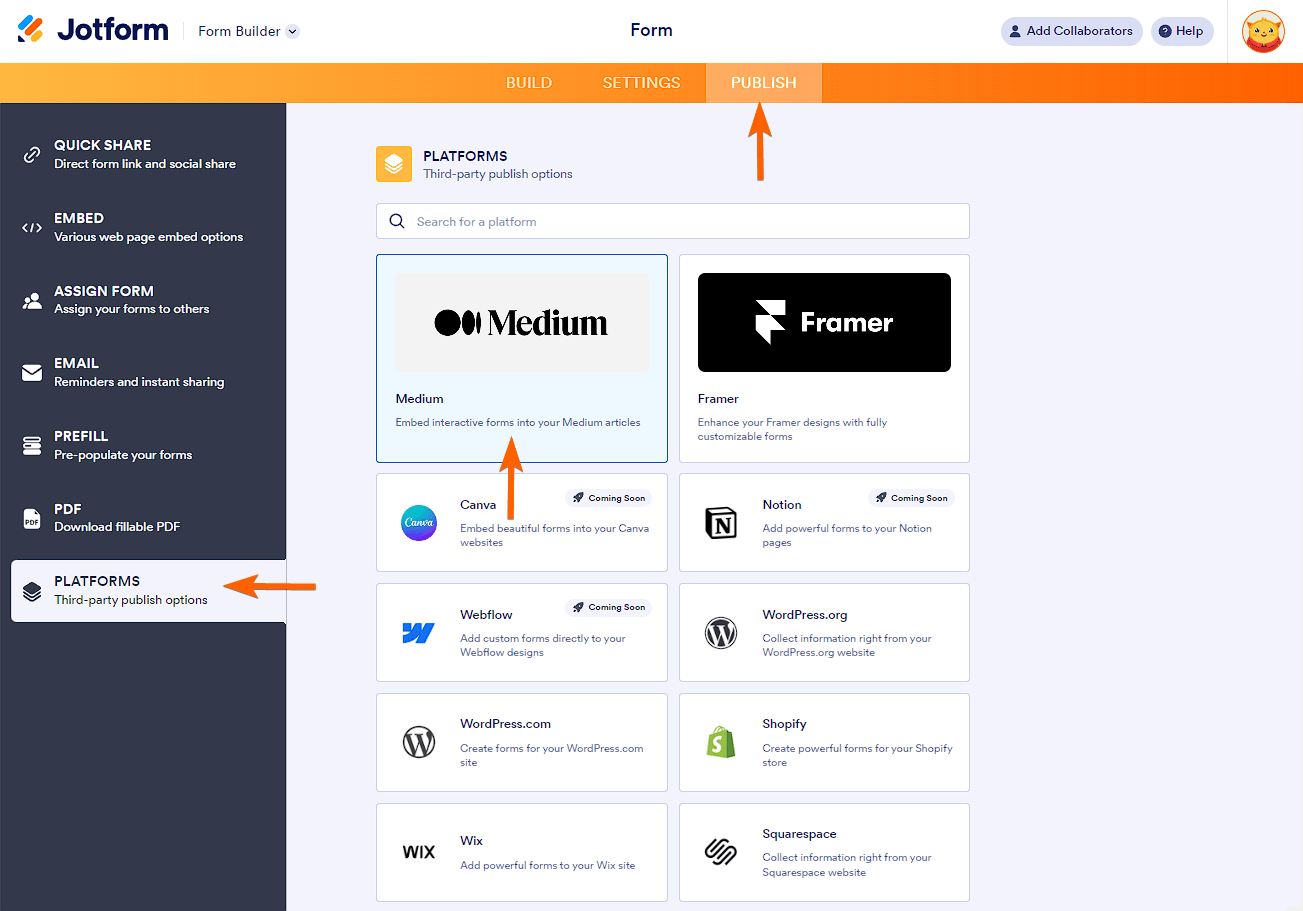The height and width of the screenshot is (911, 1303).
Task: Open the Canva platform title
Action: [478, 505]
